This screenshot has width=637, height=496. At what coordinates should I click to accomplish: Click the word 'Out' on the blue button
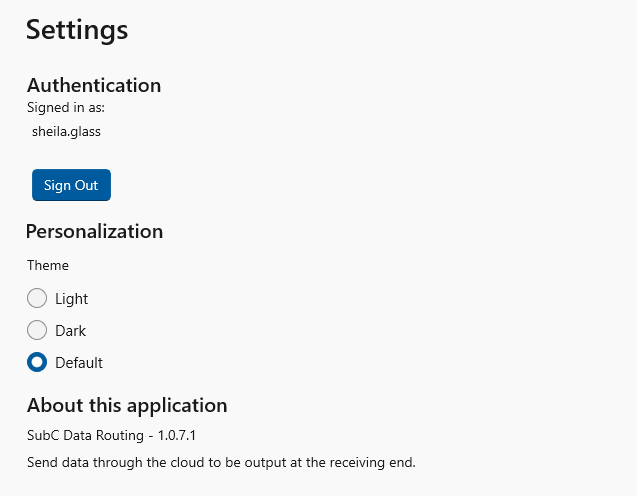point(87,185)
